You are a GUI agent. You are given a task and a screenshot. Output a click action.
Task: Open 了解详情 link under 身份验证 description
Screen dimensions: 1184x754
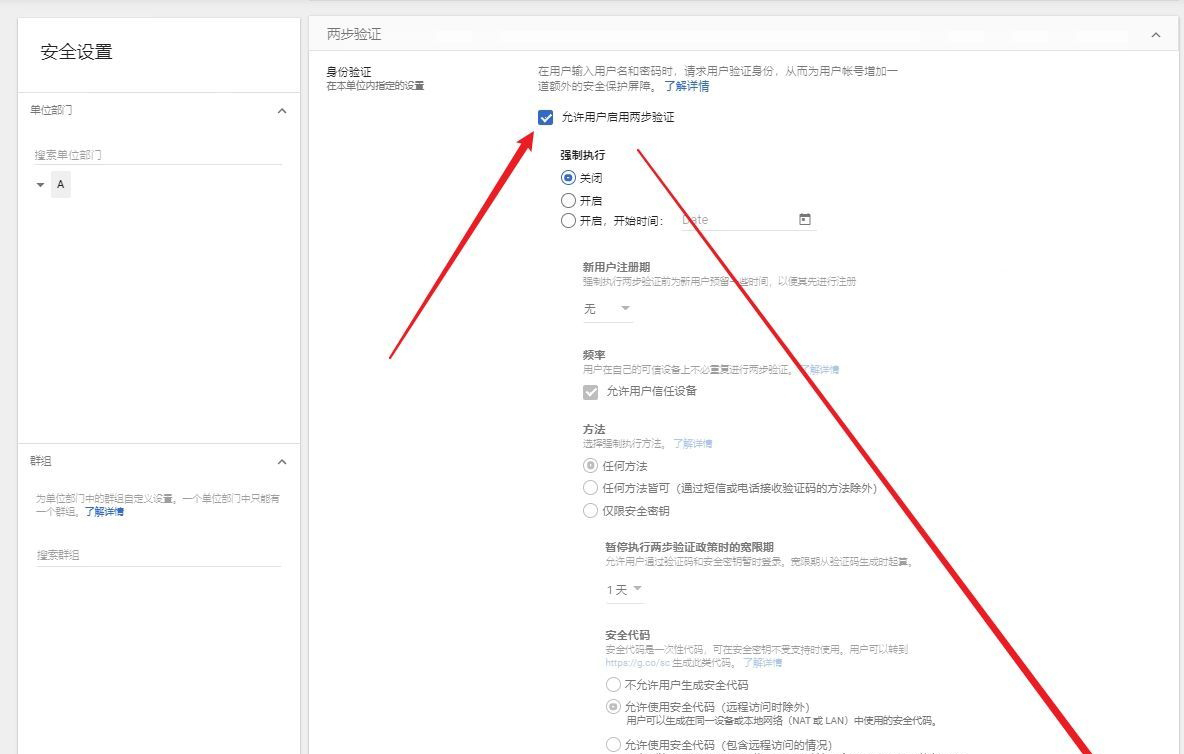pos(687,86)
